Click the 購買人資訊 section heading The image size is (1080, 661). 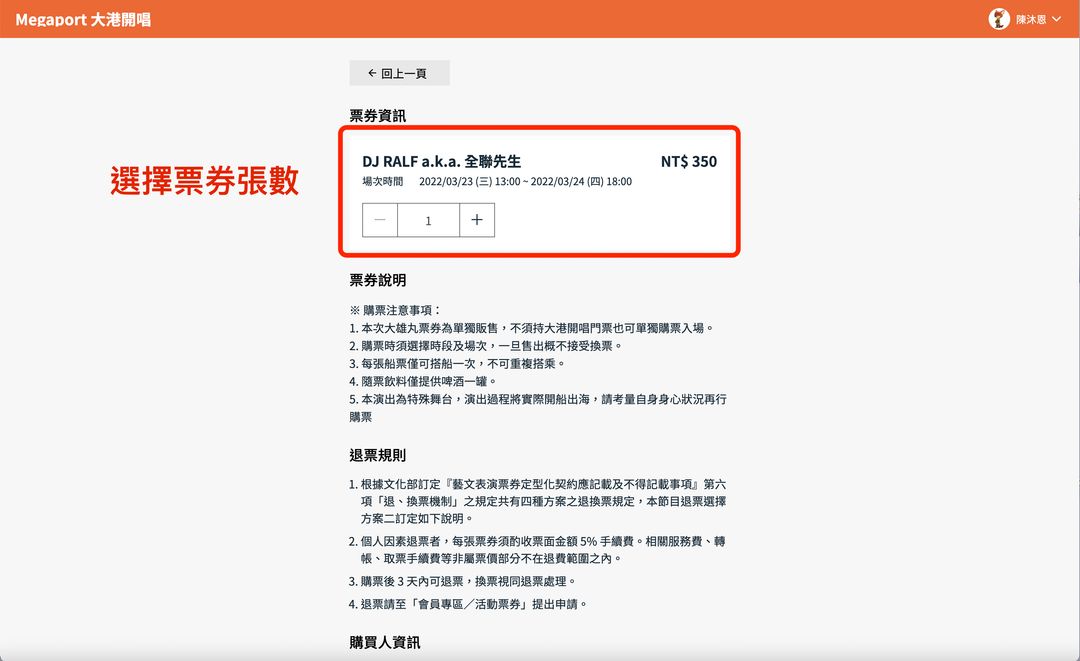[x=385, y=641]
